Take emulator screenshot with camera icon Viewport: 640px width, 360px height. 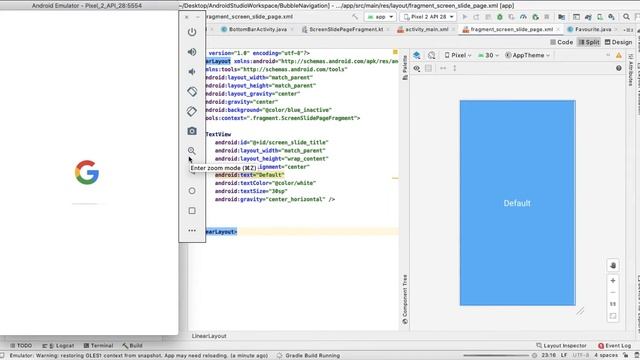click(x=192, y=131)
